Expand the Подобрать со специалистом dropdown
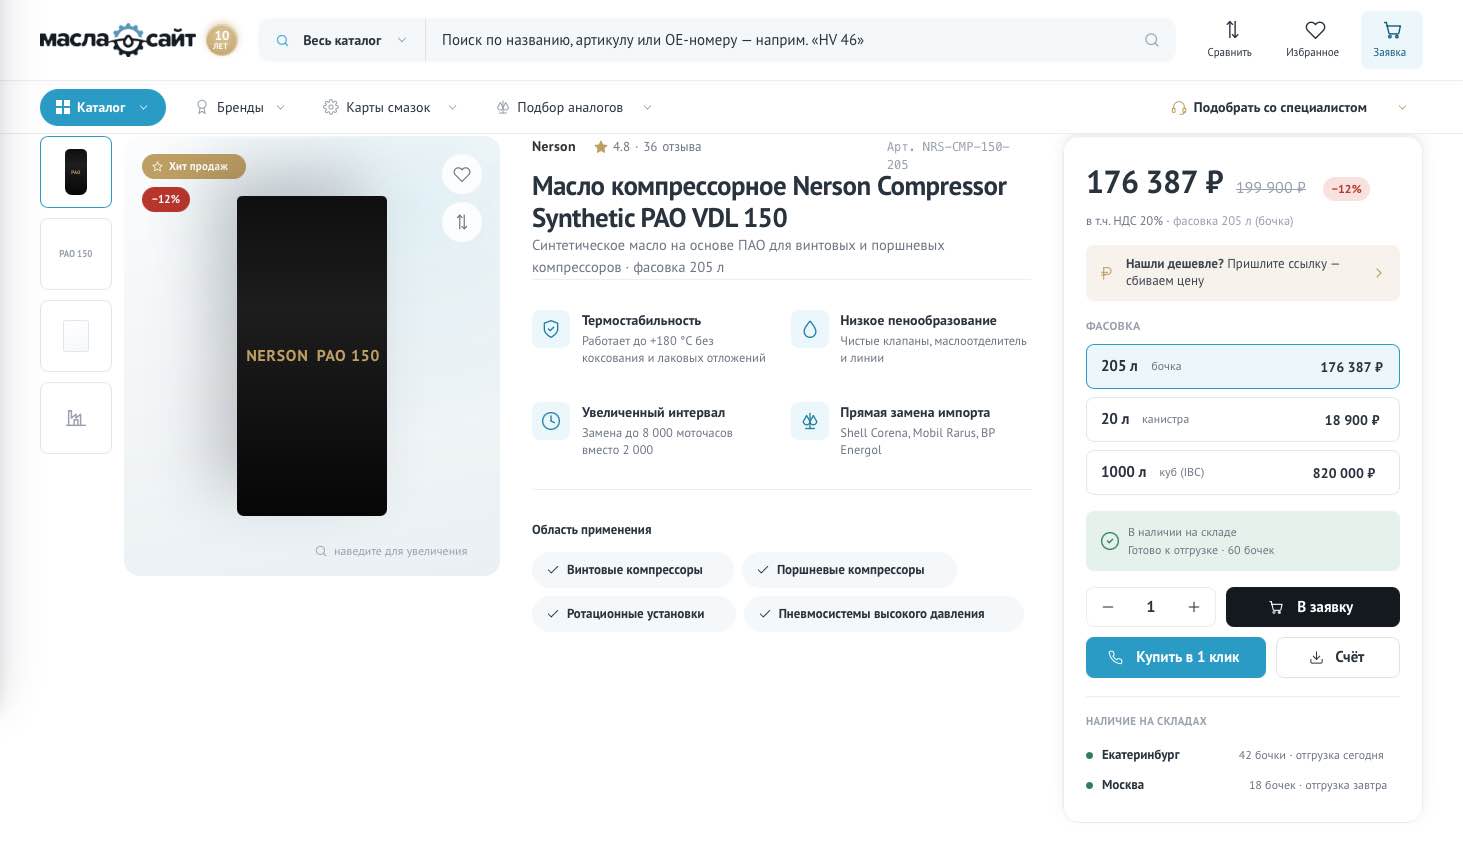This screenshot has height=865, width=1463. [1289, 108]
